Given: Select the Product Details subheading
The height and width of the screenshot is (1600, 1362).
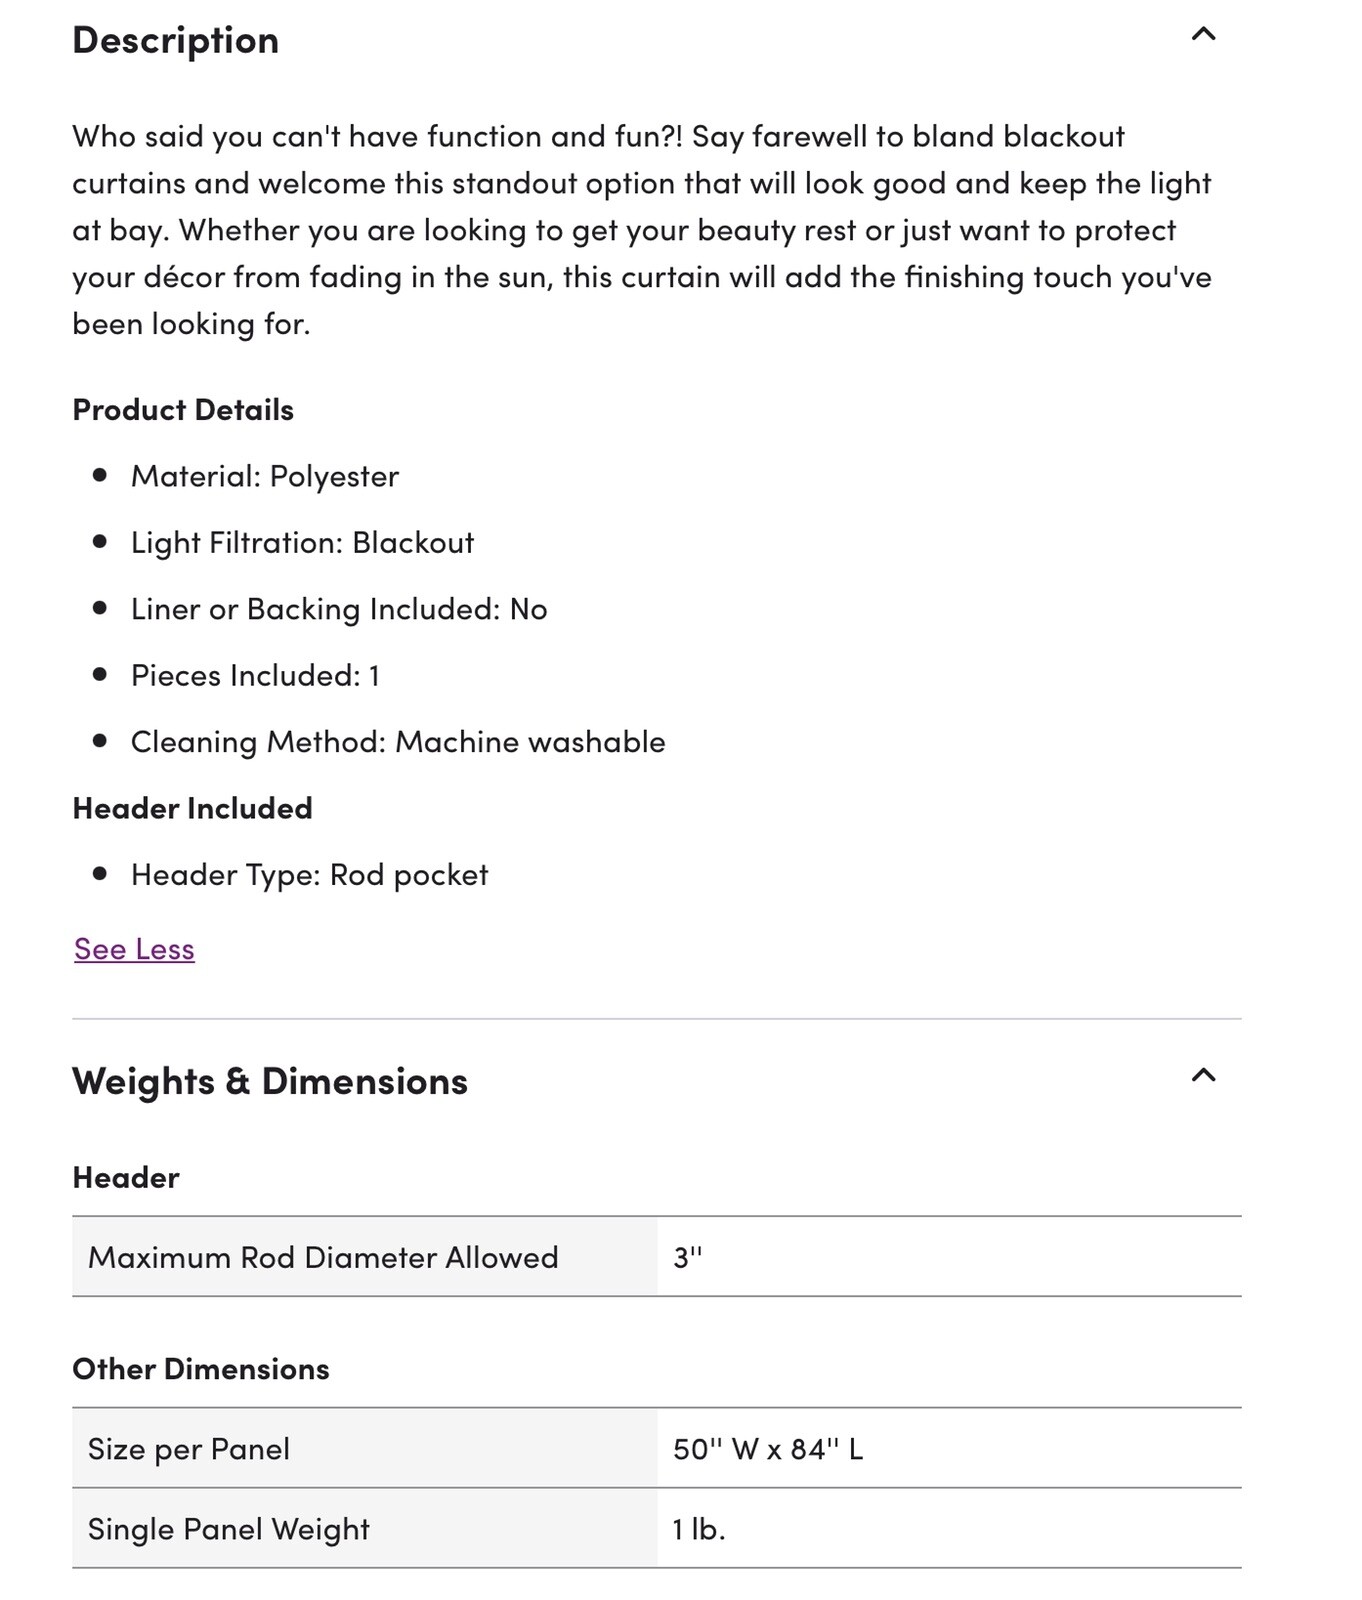Looking at the screenshot, I should tap(183, 410).
